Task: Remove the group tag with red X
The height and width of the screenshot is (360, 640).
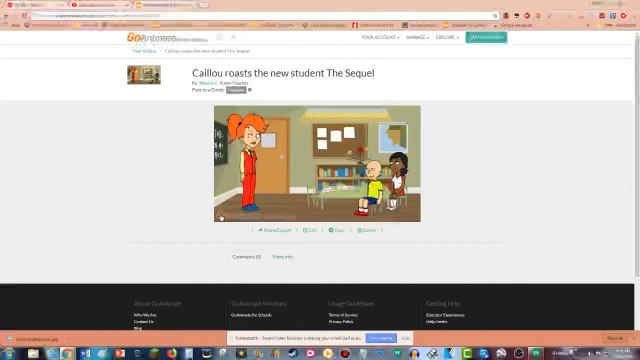Action: [249, 90]
